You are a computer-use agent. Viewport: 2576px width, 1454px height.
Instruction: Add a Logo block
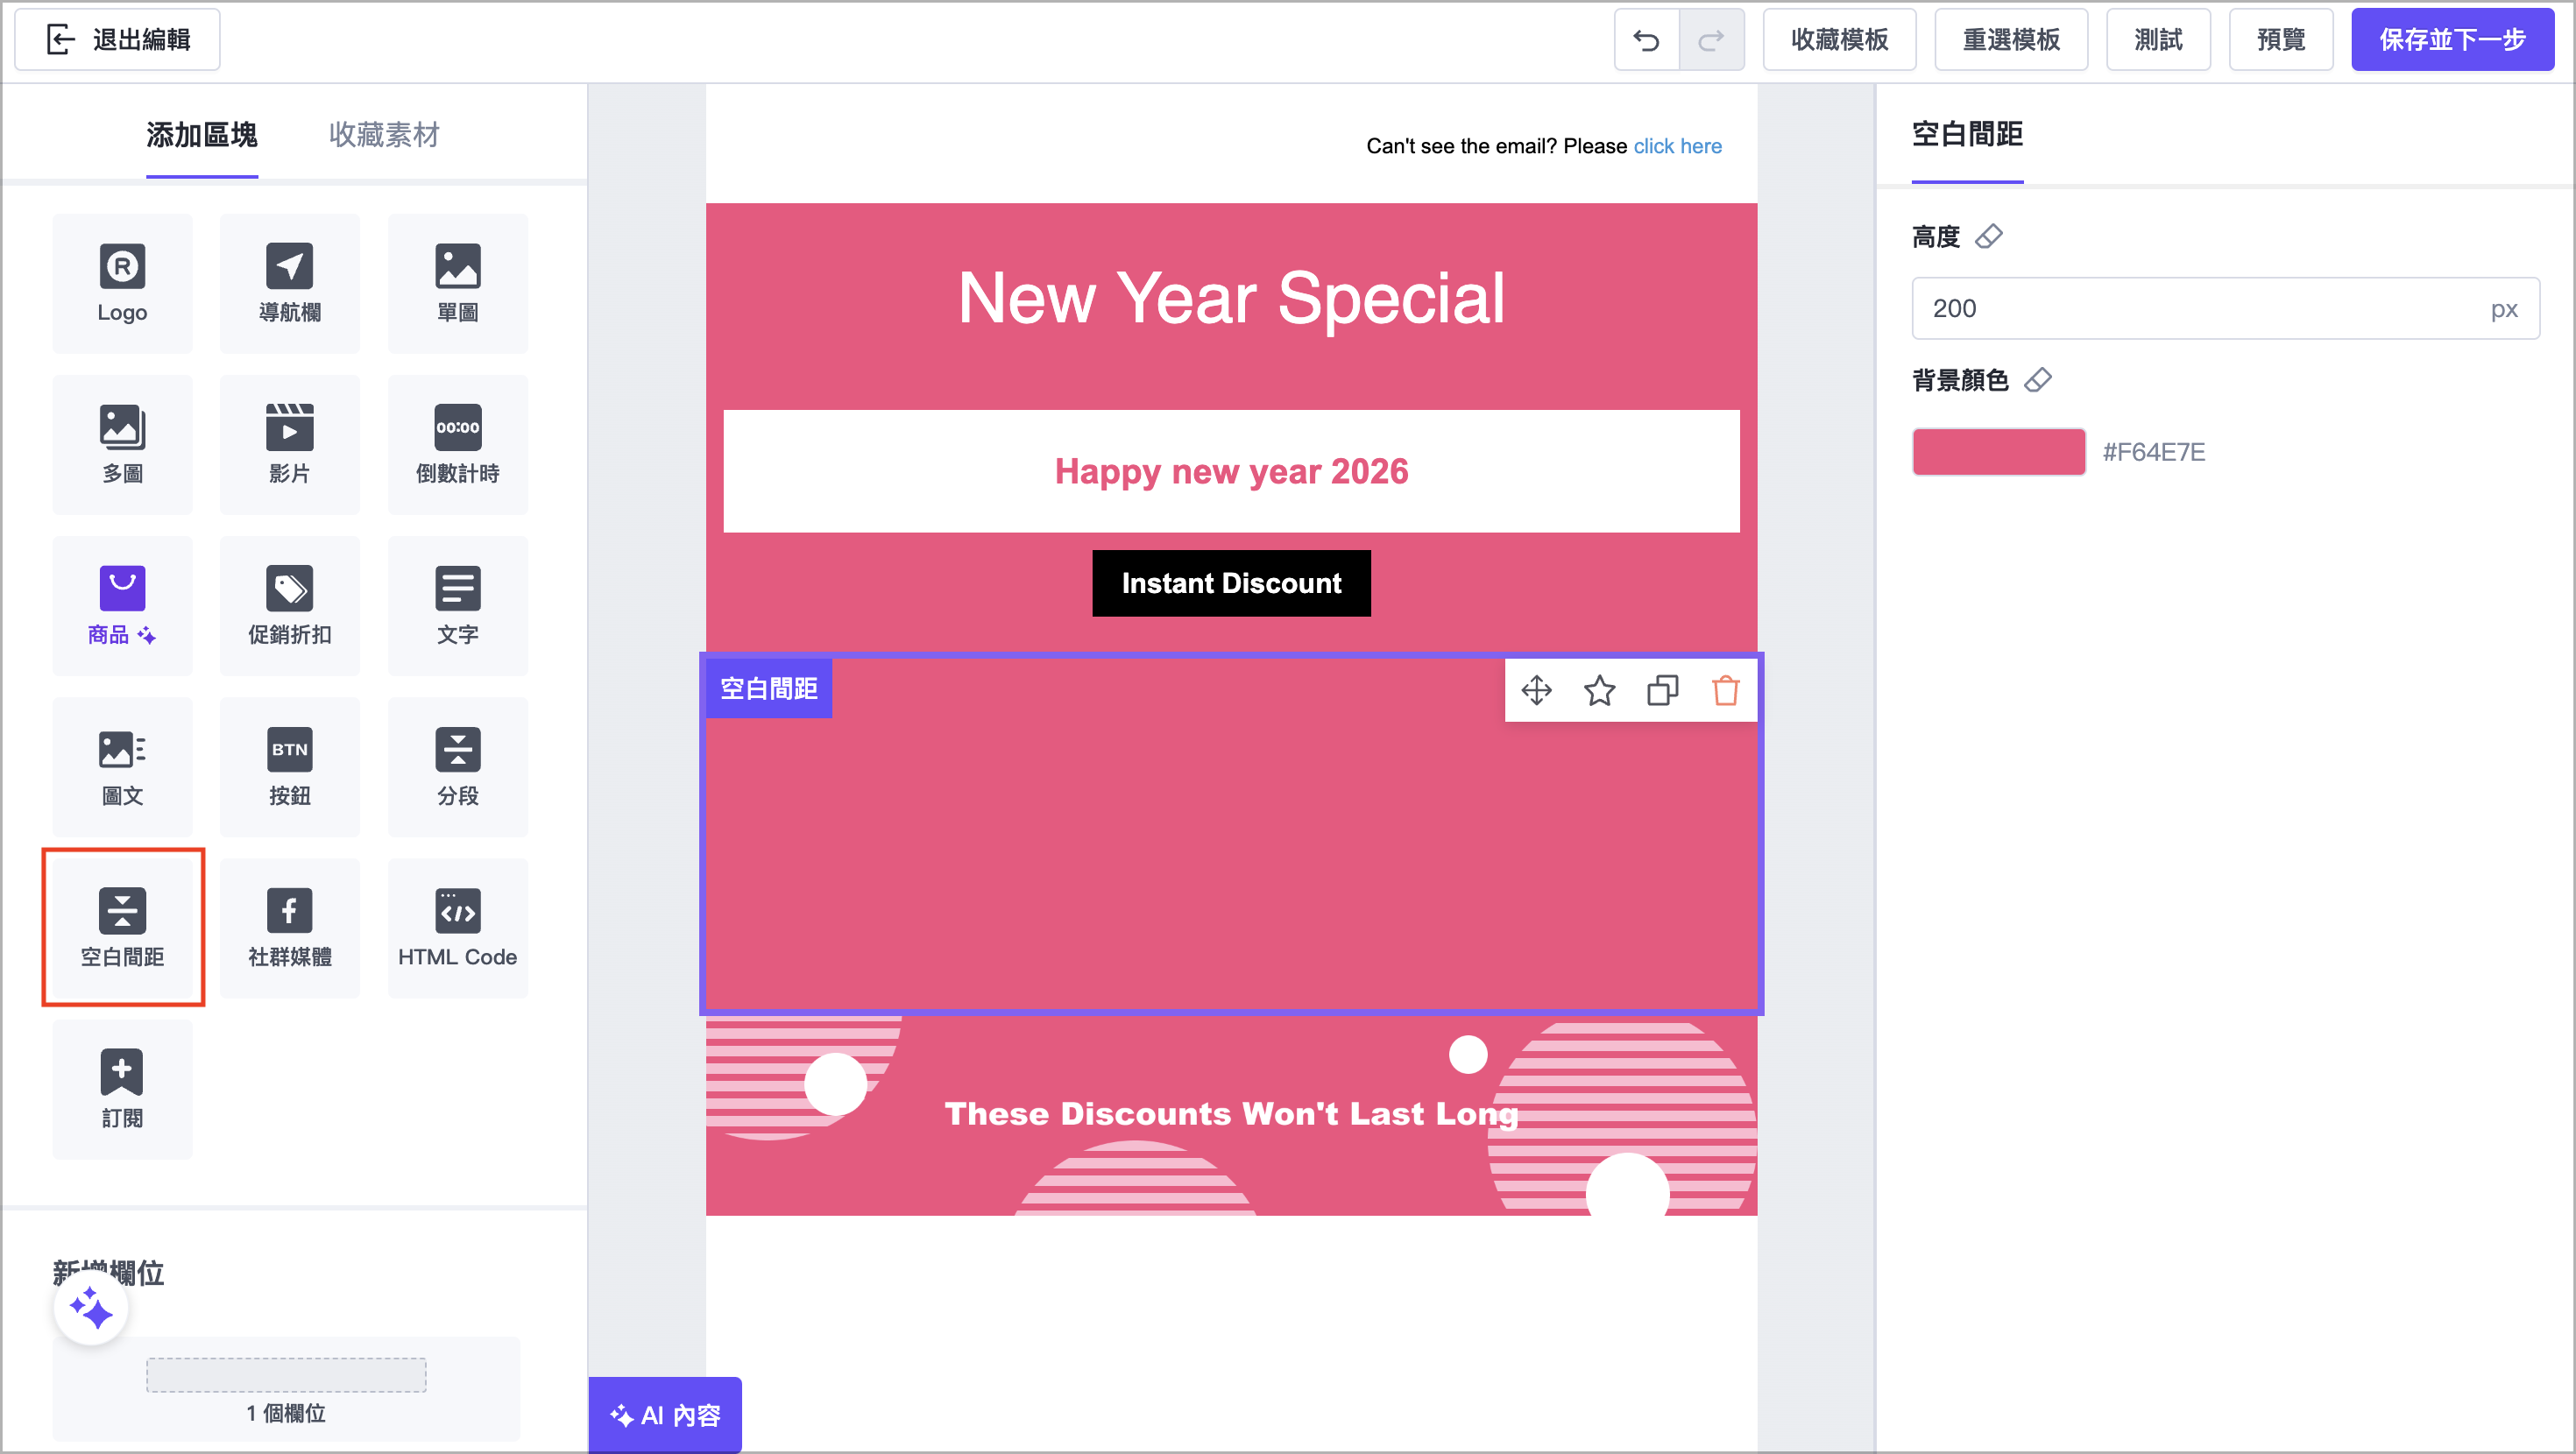point(122,283)
